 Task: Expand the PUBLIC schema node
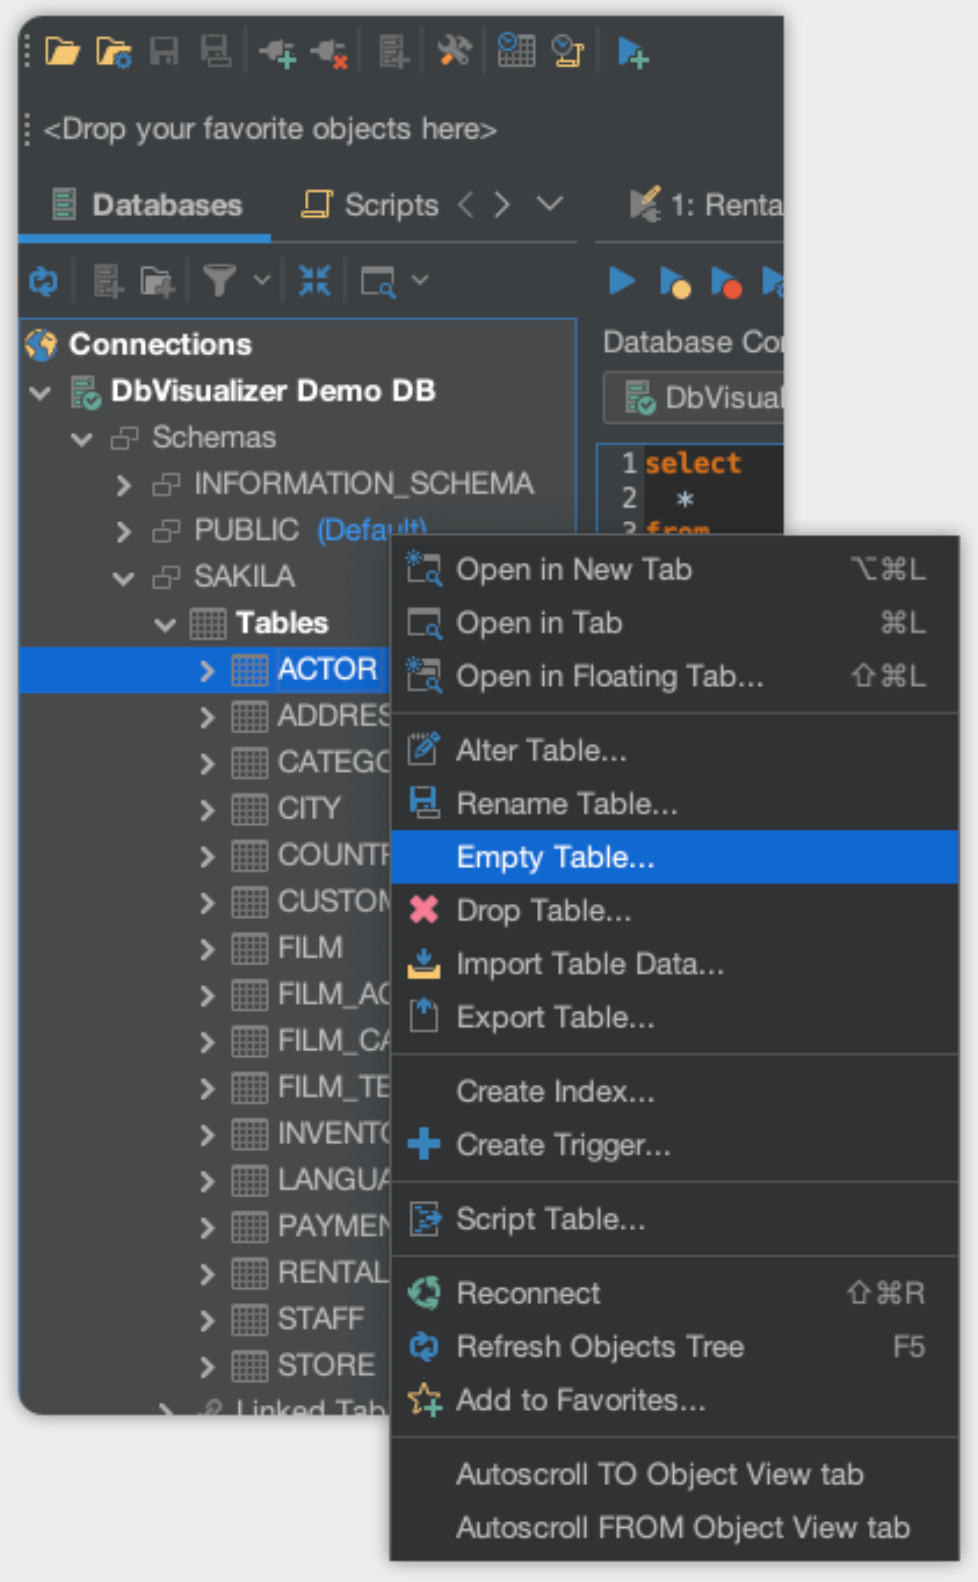124,531
